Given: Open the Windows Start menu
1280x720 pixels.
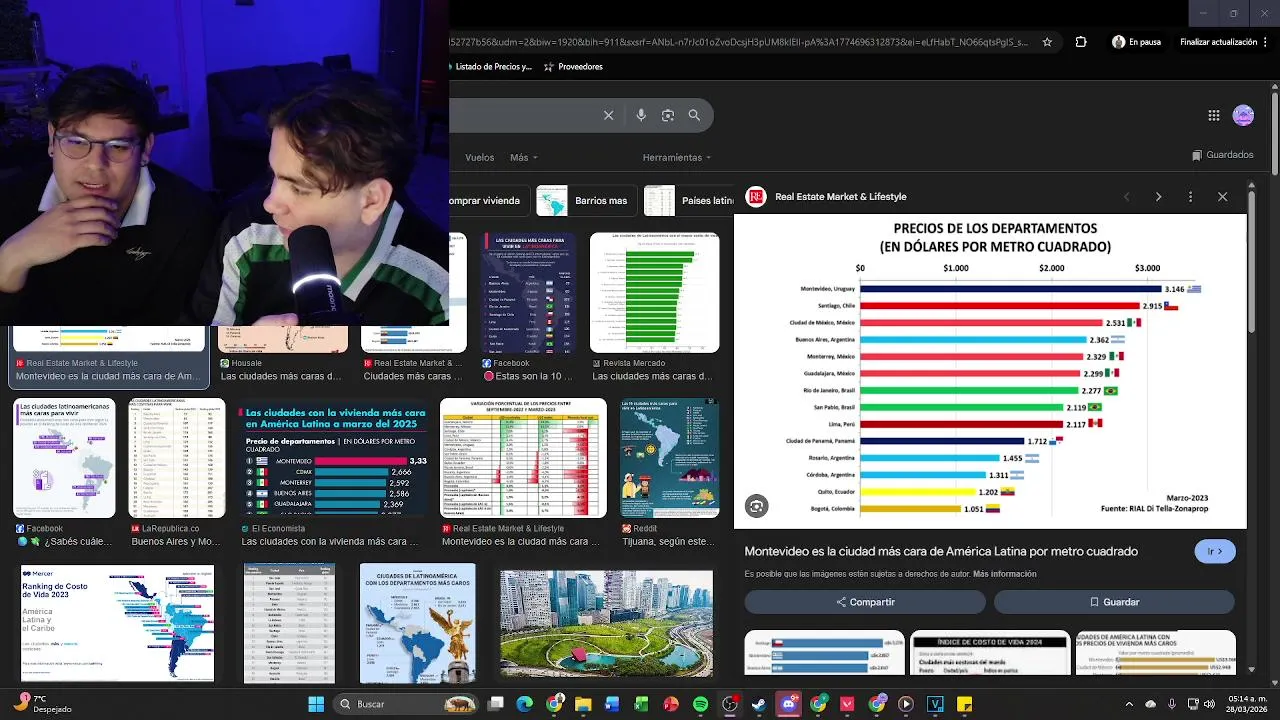Looking at the screenshot, I should point(316,704).
